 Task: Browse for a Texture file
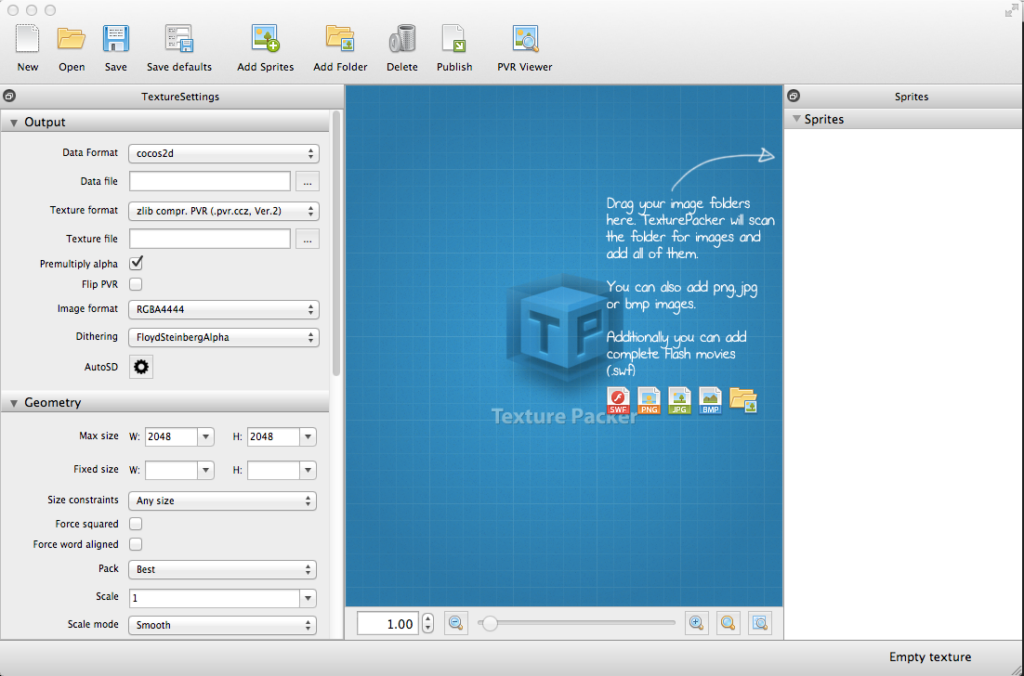tap(307, 238)
